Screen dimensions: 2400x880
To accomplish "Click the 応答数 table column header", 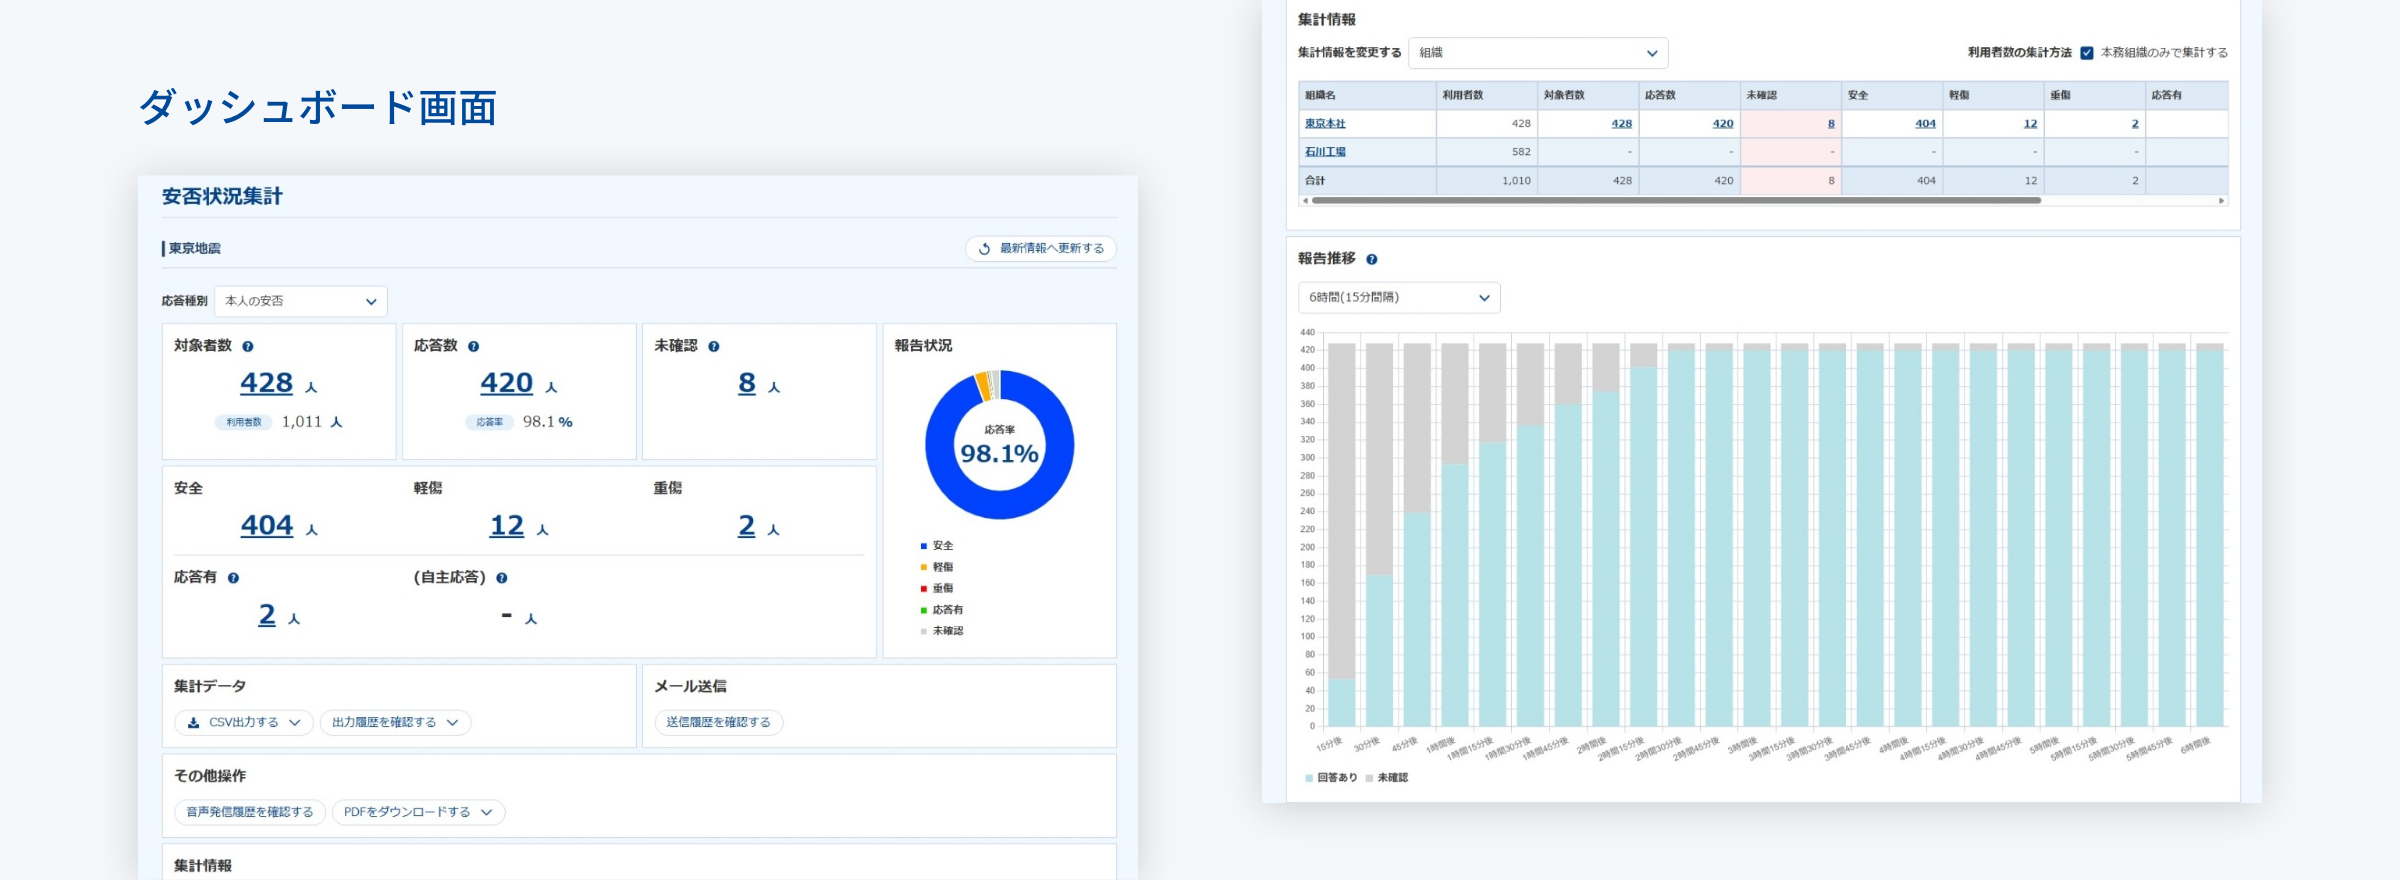I will point(1690,95).
